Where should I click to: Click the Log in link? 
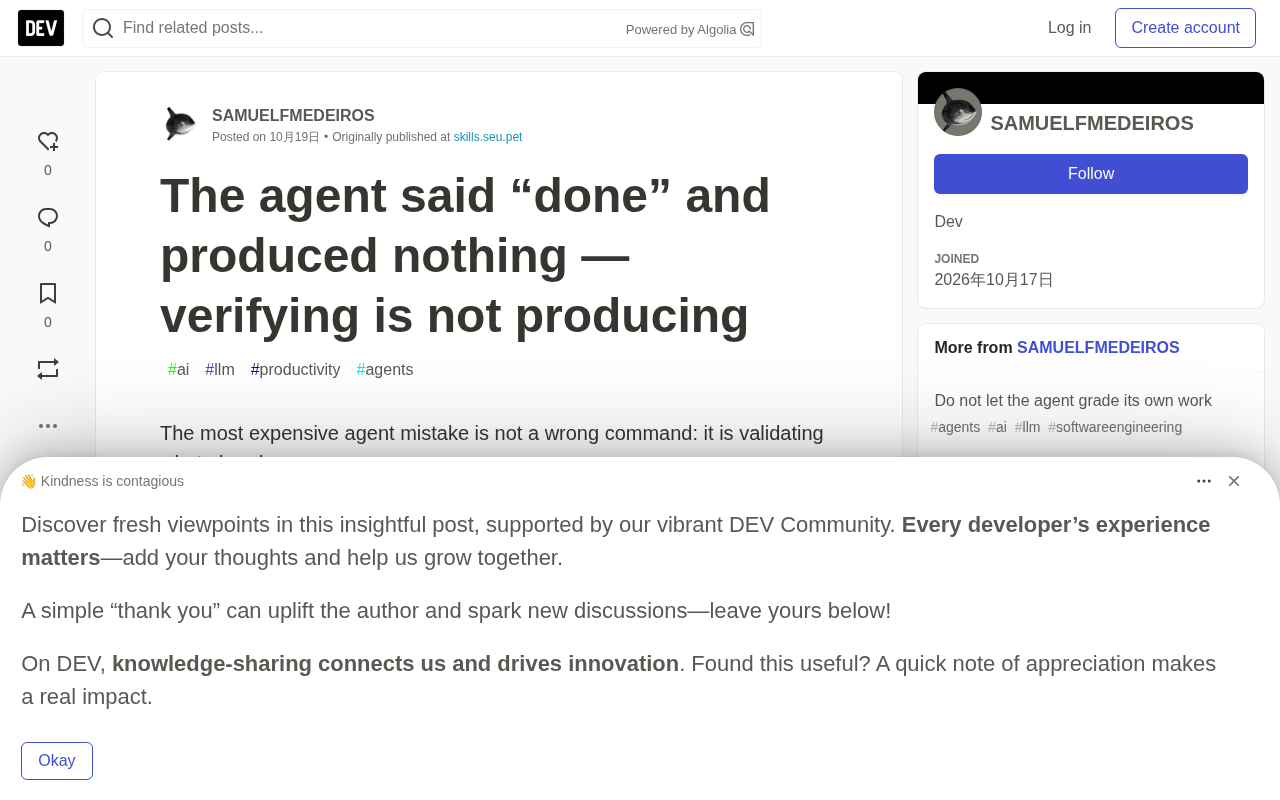click(1069, 28)
